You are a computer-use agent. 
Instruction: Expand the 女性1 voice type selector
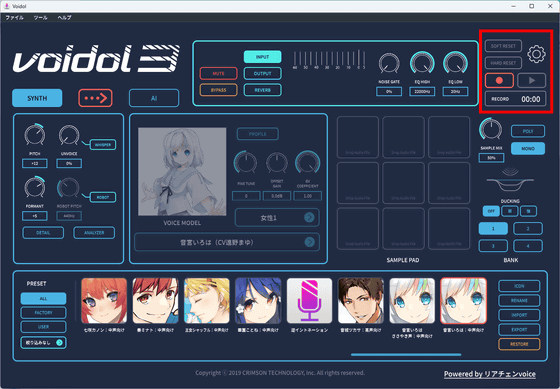click(x=277, y=217)
